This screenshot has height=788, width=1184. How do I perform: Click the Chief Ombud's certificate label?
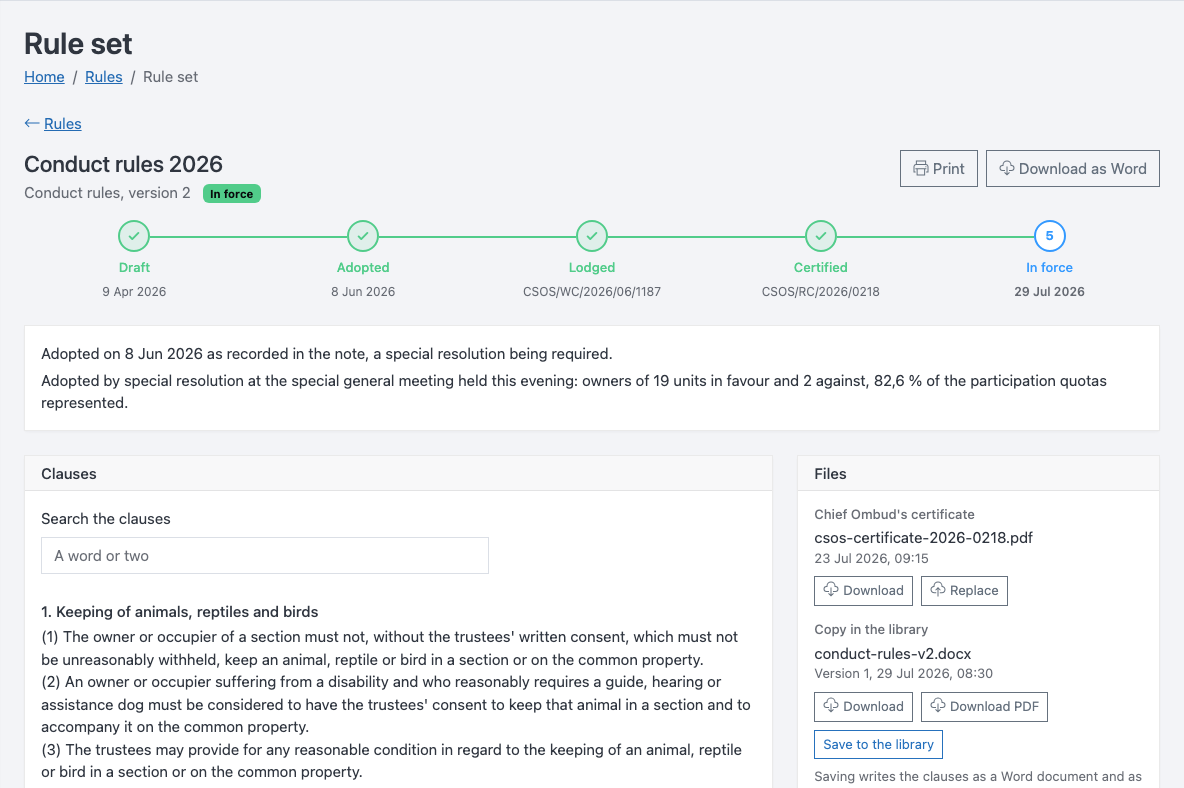pyautogui.click(x=895, y=515)
